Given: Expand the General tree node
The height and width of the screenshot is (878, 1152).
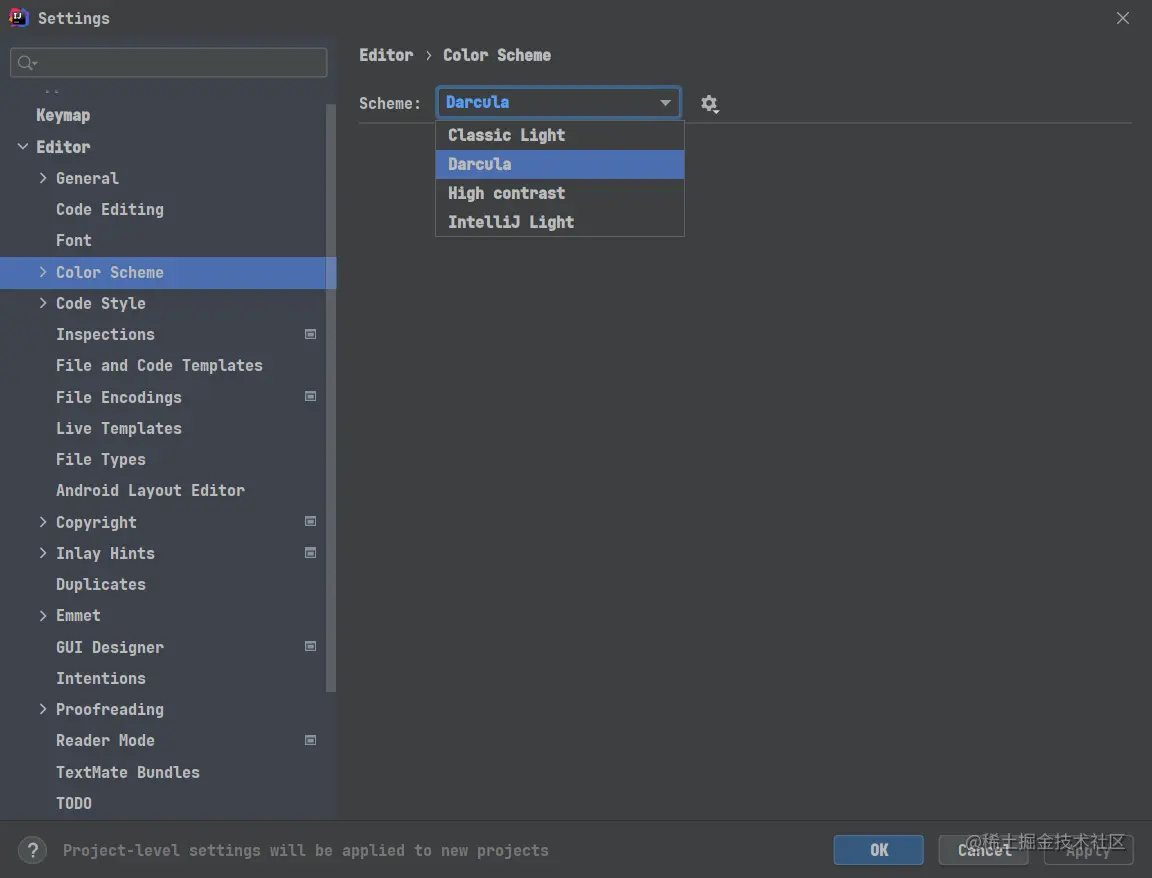Looking at the screenshot, I should 43,178.
